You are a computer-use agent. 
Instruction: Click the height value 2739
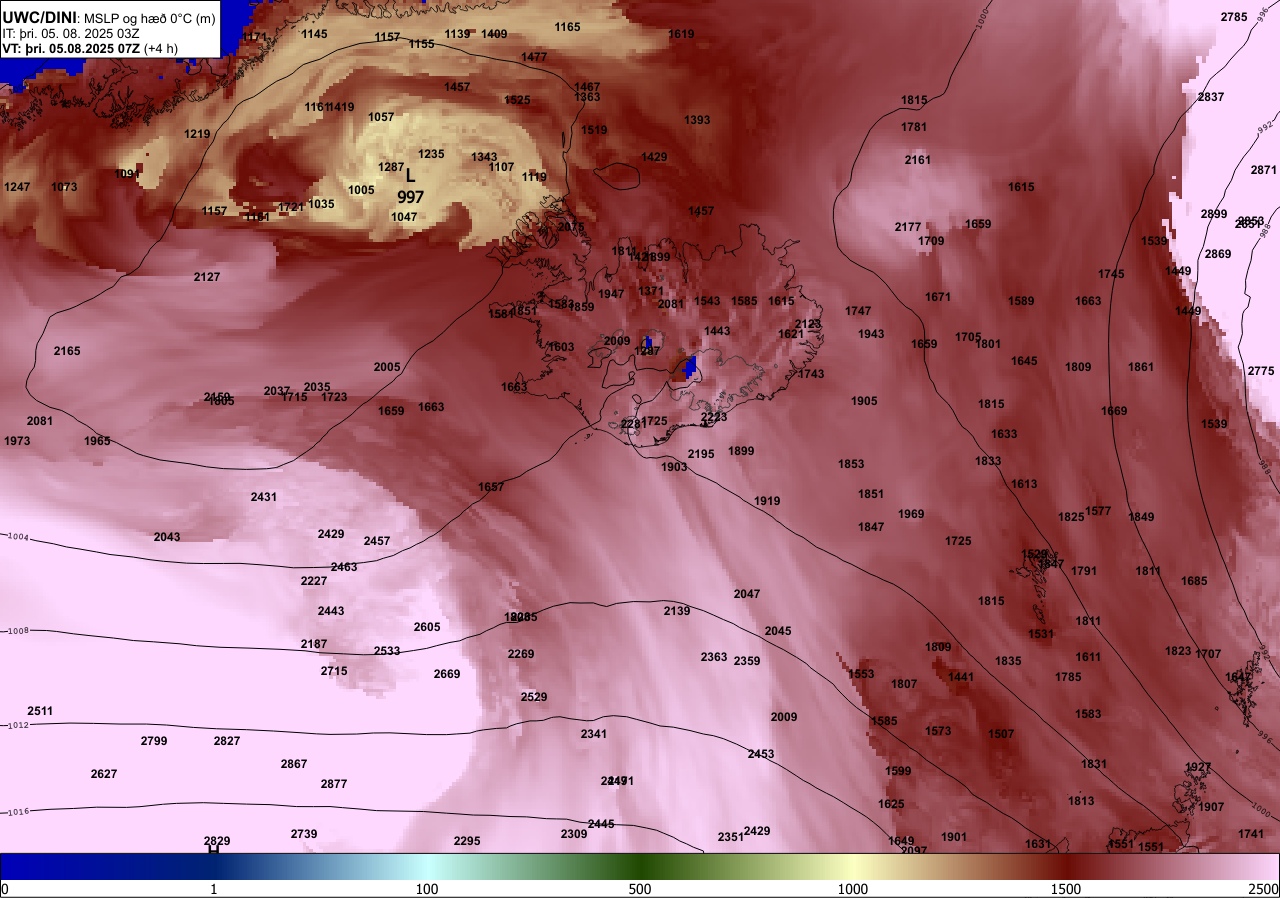pyautogui.click(x=304, y=834)
